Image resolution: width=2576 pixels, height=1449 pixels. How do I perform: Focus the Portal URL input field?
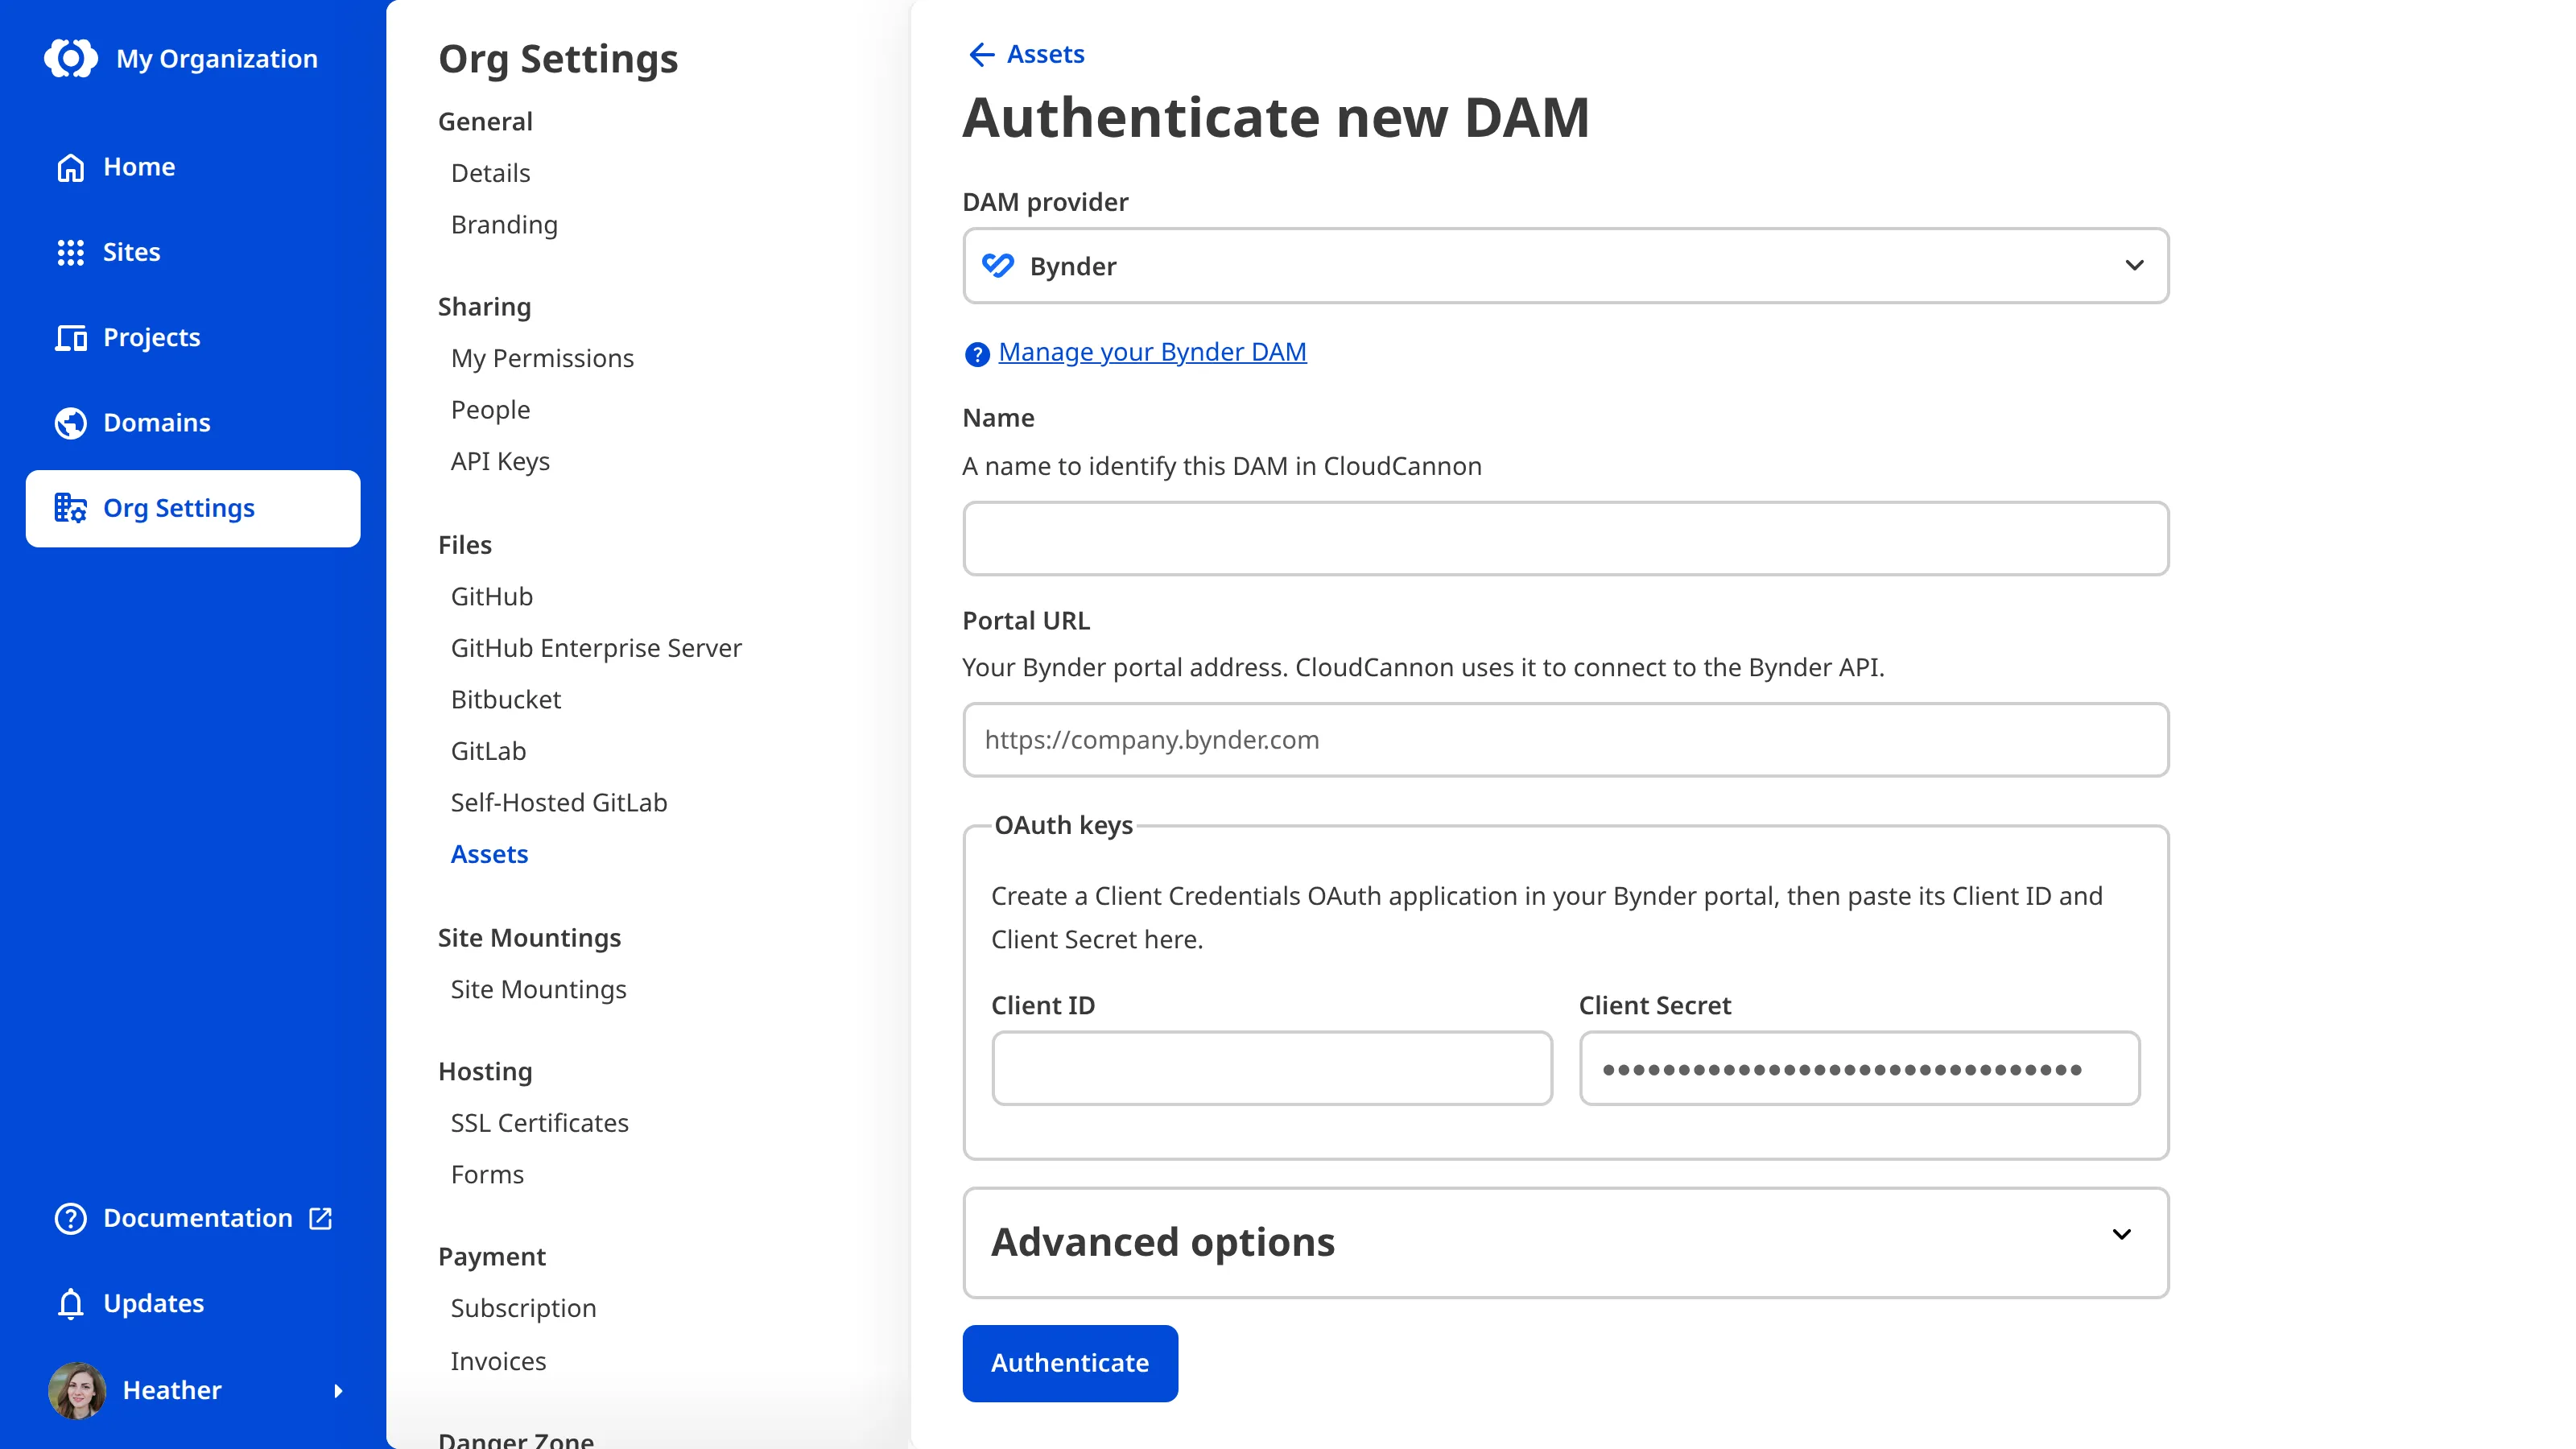coord(1565,740)
